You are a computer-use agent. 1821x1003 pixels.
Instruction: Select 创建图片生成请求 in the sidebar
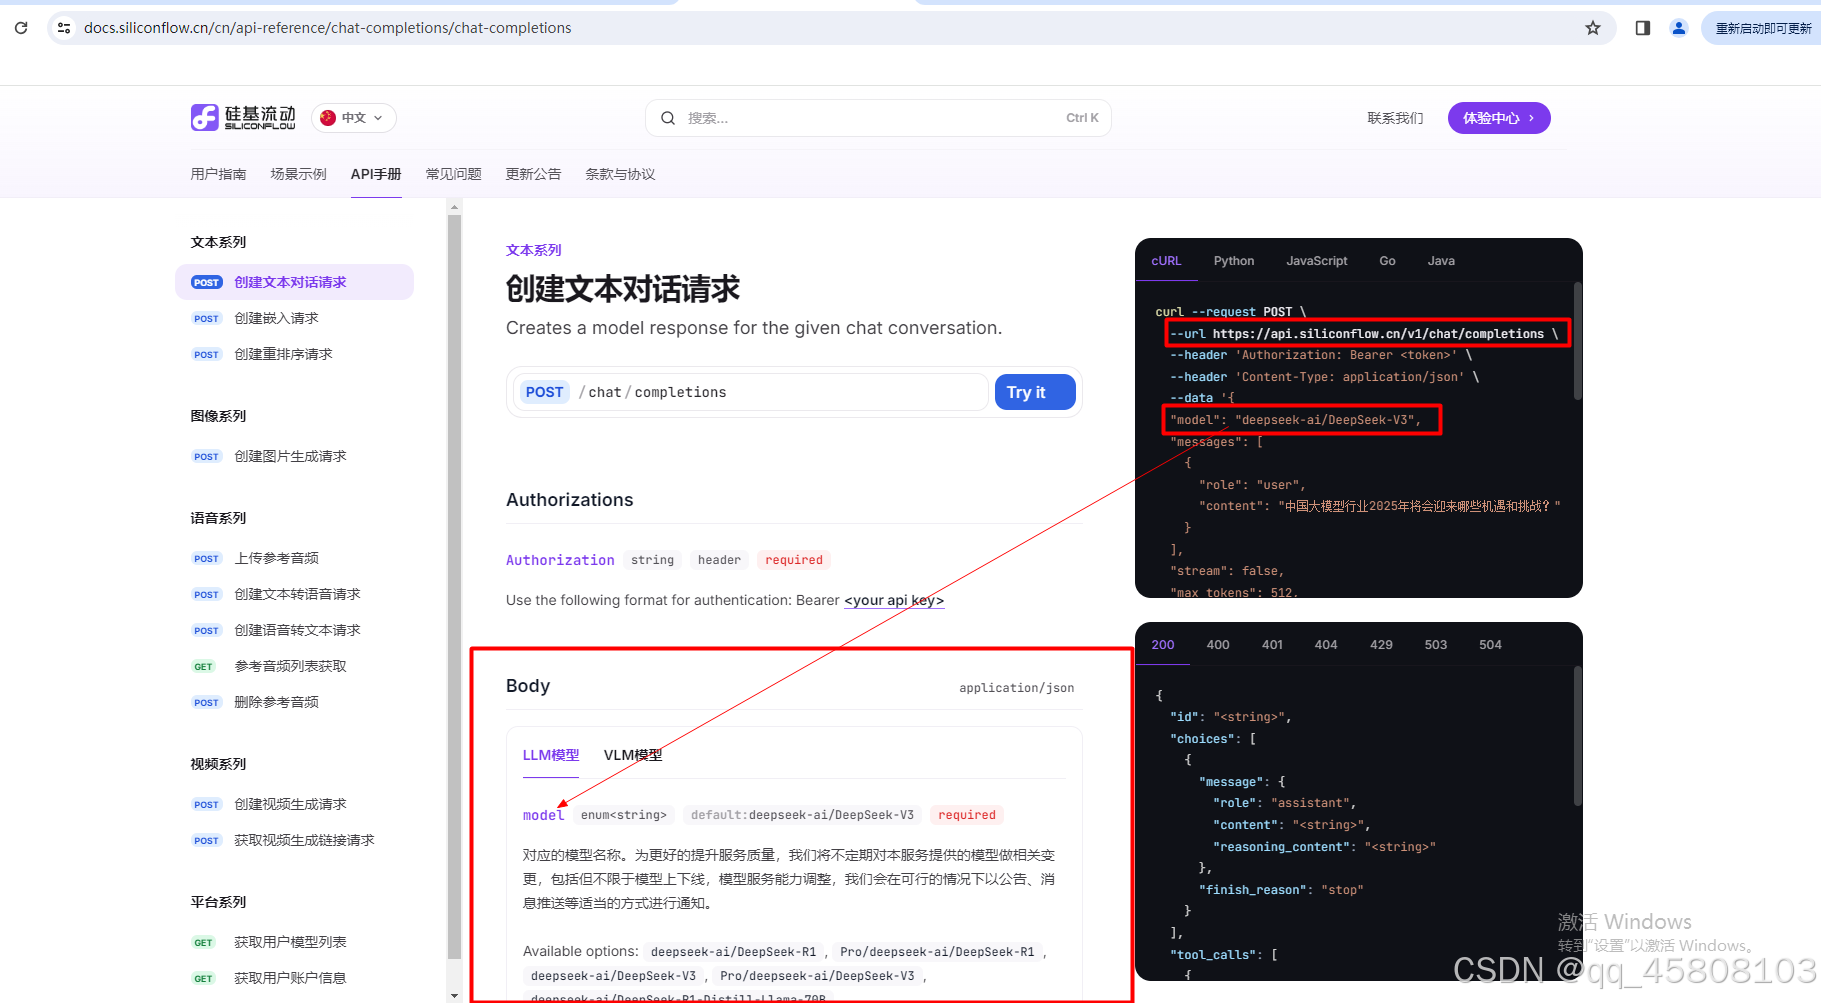pos(289,455)
